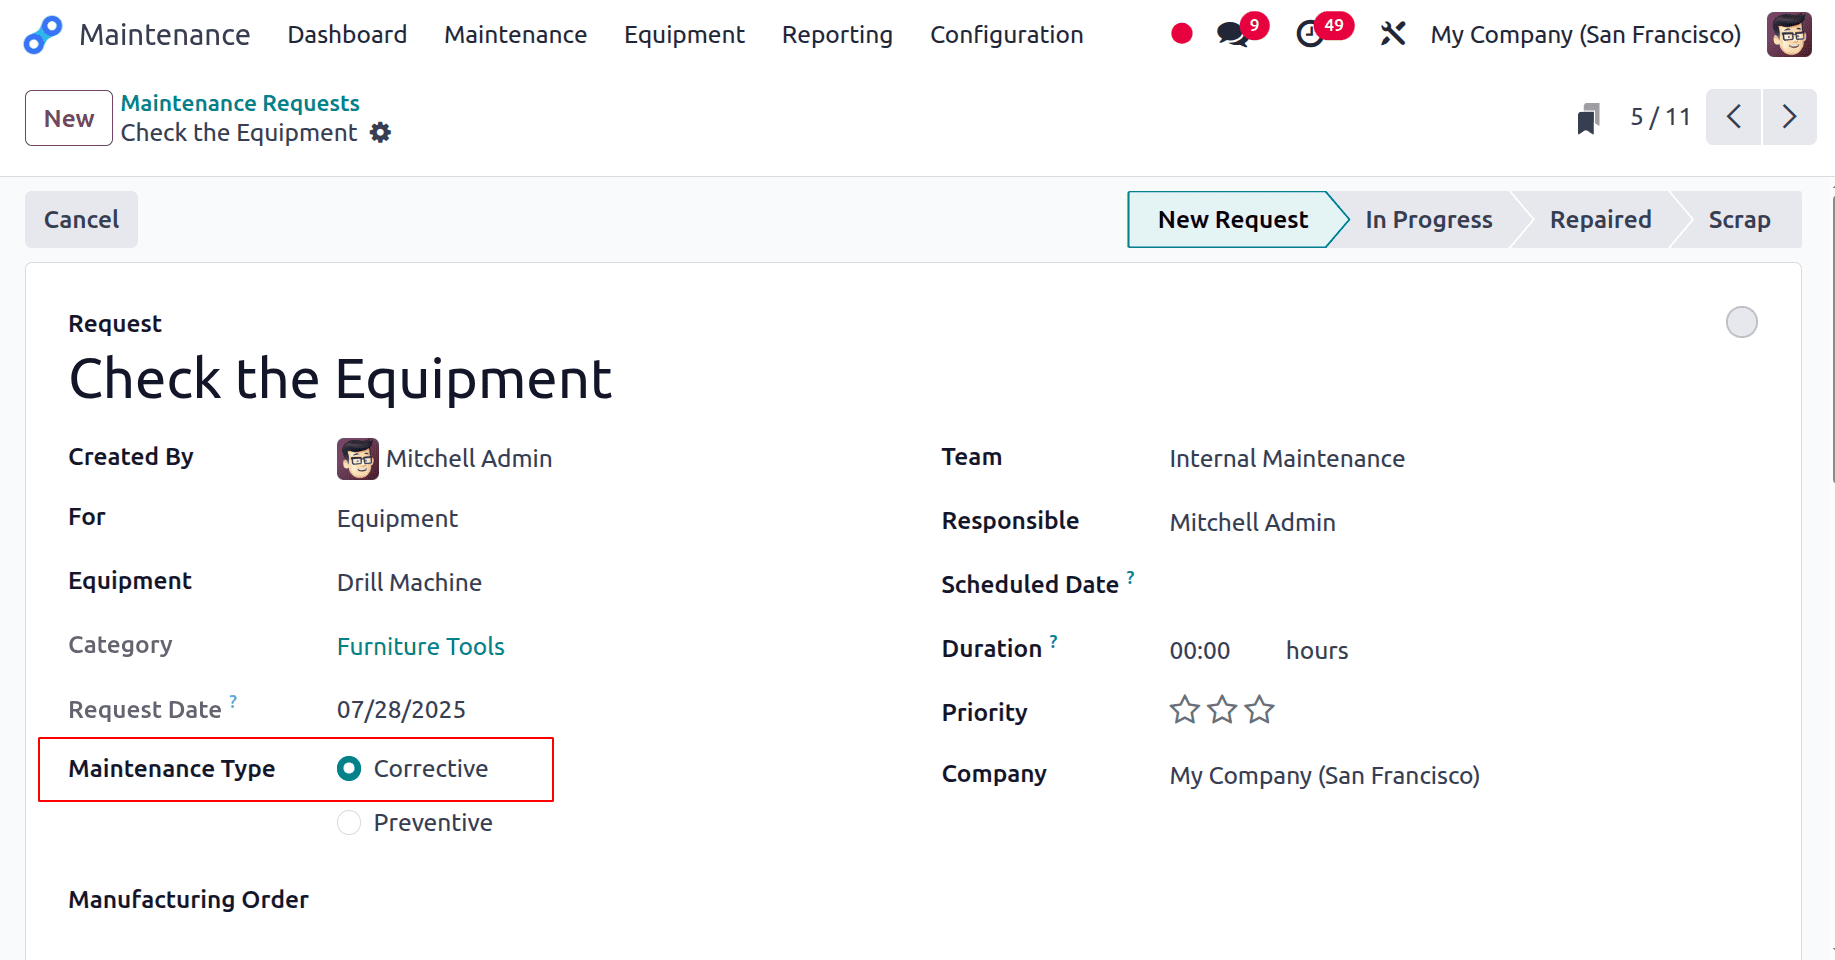Image resolution: width=1835 pixels, height=960 pixels.
Task: Set stage to Scrap
Action: [1740, 219]
